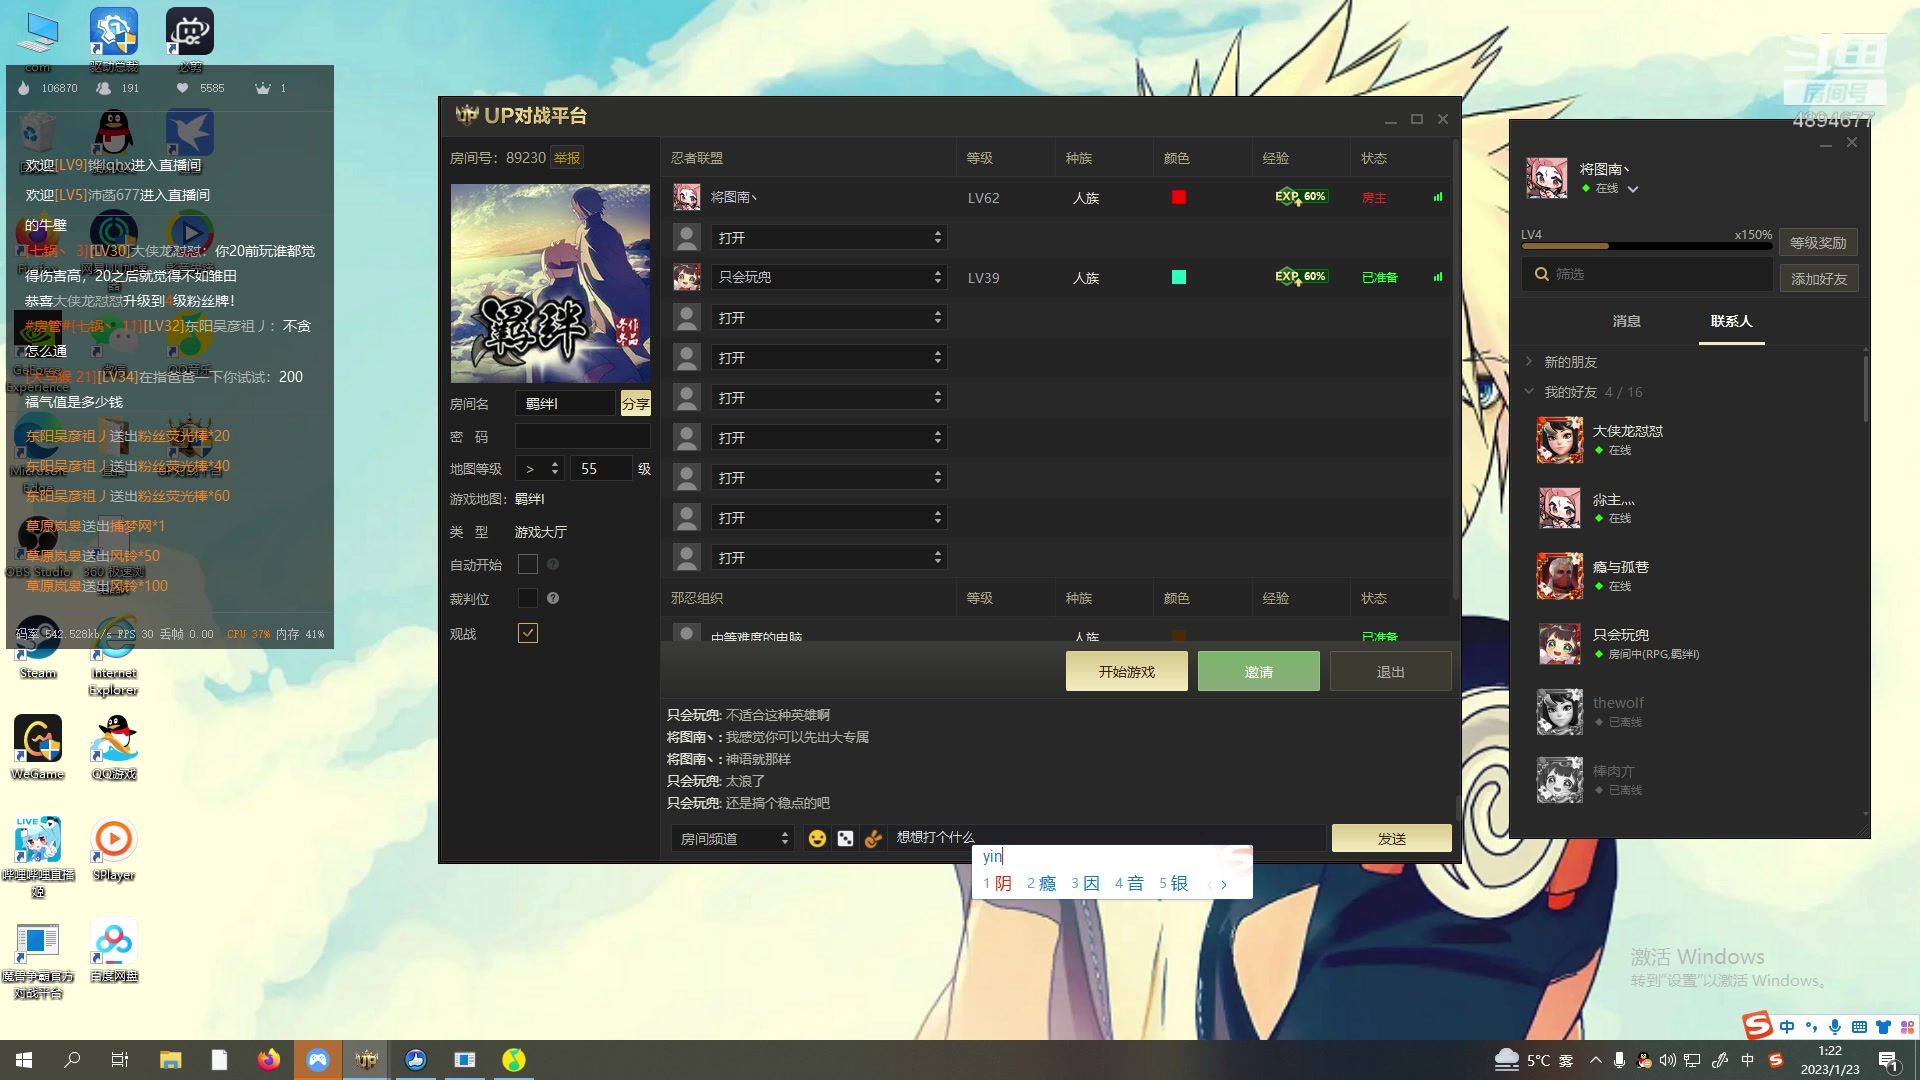
Task: Click the cyan color swatch for 只会玩兜
Action: point(1179,277)
